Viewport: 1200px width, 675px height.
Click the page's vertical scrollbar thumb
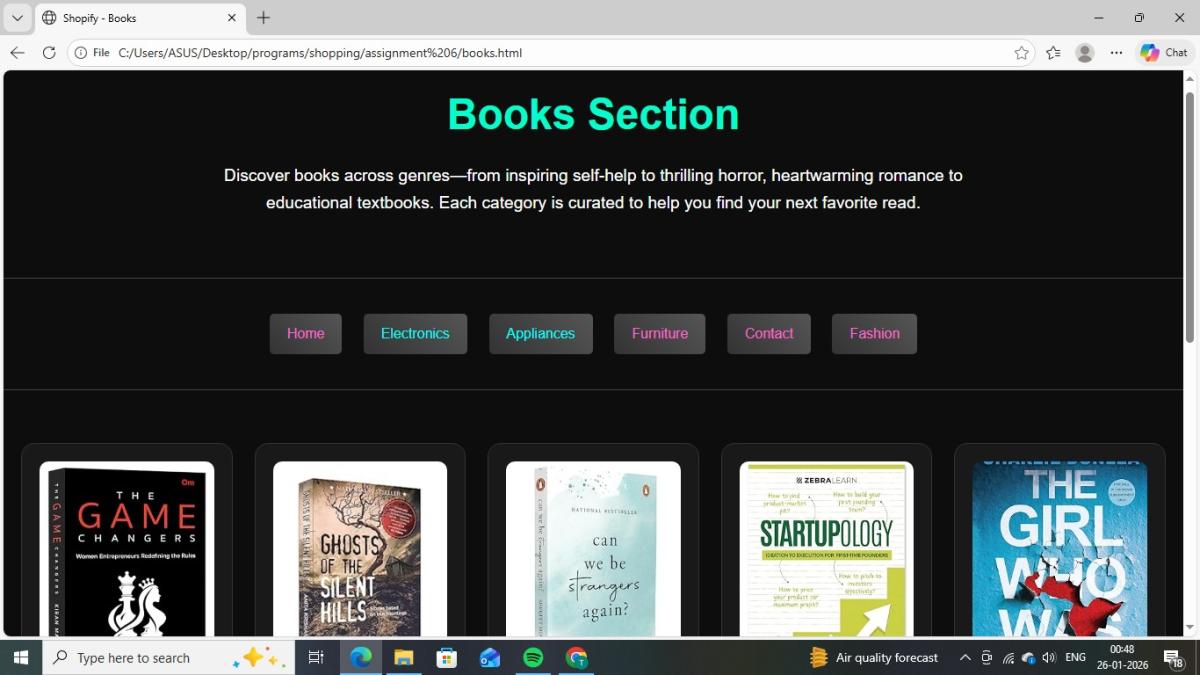coord(1190,215)
